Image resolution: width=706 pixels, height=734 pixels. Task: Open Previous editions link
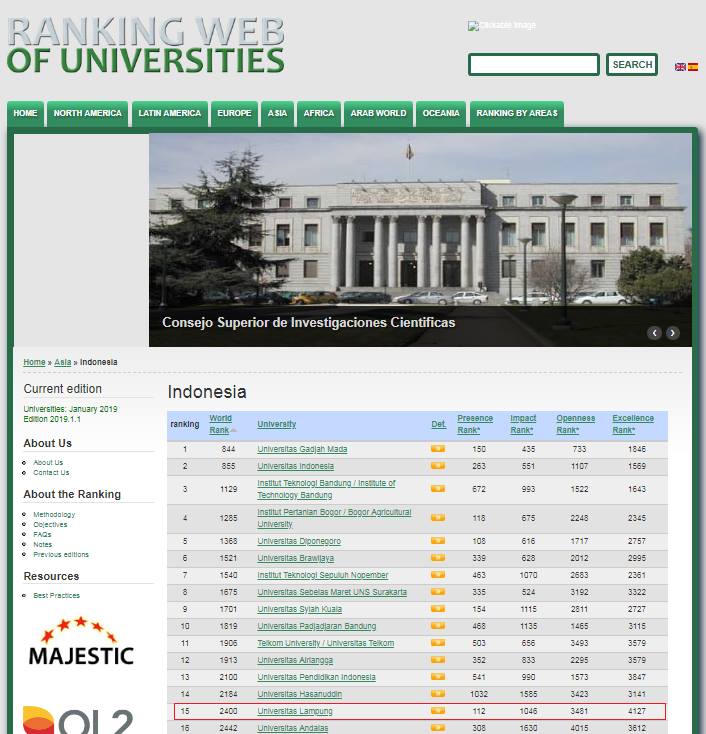[x=61, y=554]
